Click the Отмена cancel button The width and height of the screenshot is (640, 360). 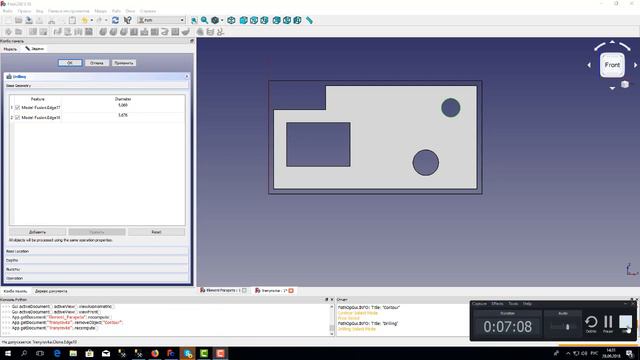(97, 63)
